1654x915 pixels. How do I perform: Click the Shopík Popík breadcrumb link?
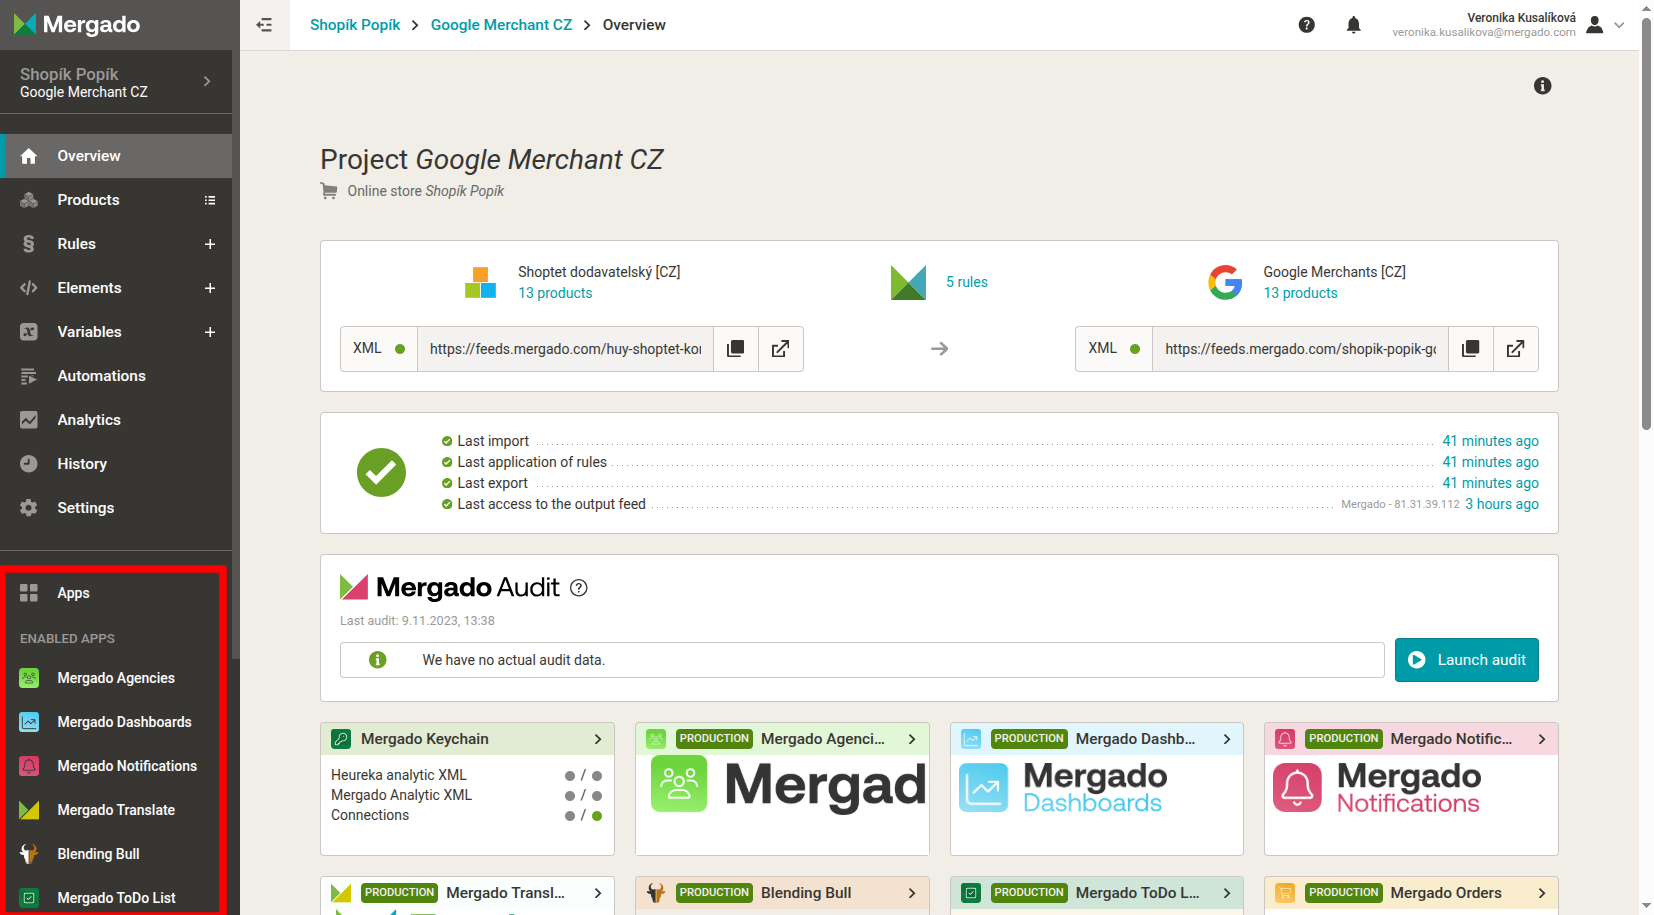coord(355,25)
